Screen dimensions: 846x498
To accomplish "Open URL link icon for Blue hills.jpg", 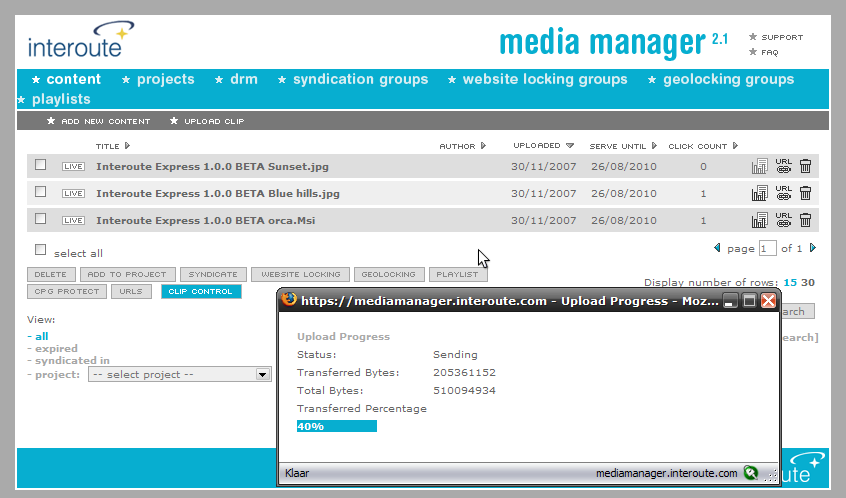I will pos(783,193).
